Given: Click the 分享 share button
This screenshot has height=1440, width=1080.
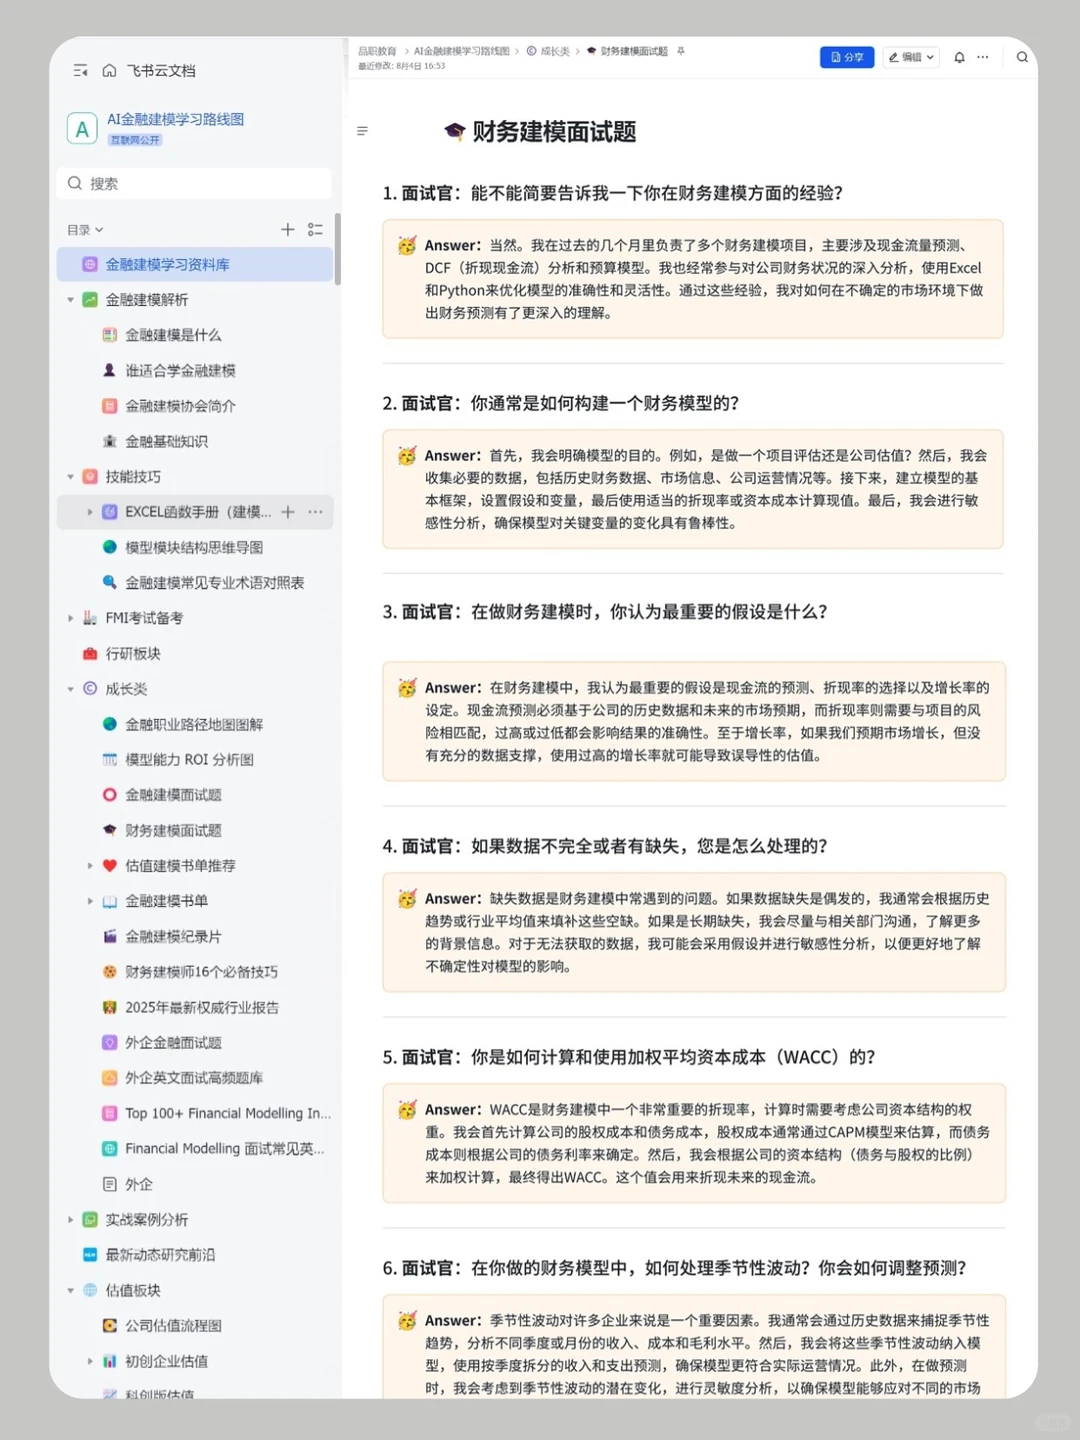Looking at the screenshot, I should [x=847, y=57].
